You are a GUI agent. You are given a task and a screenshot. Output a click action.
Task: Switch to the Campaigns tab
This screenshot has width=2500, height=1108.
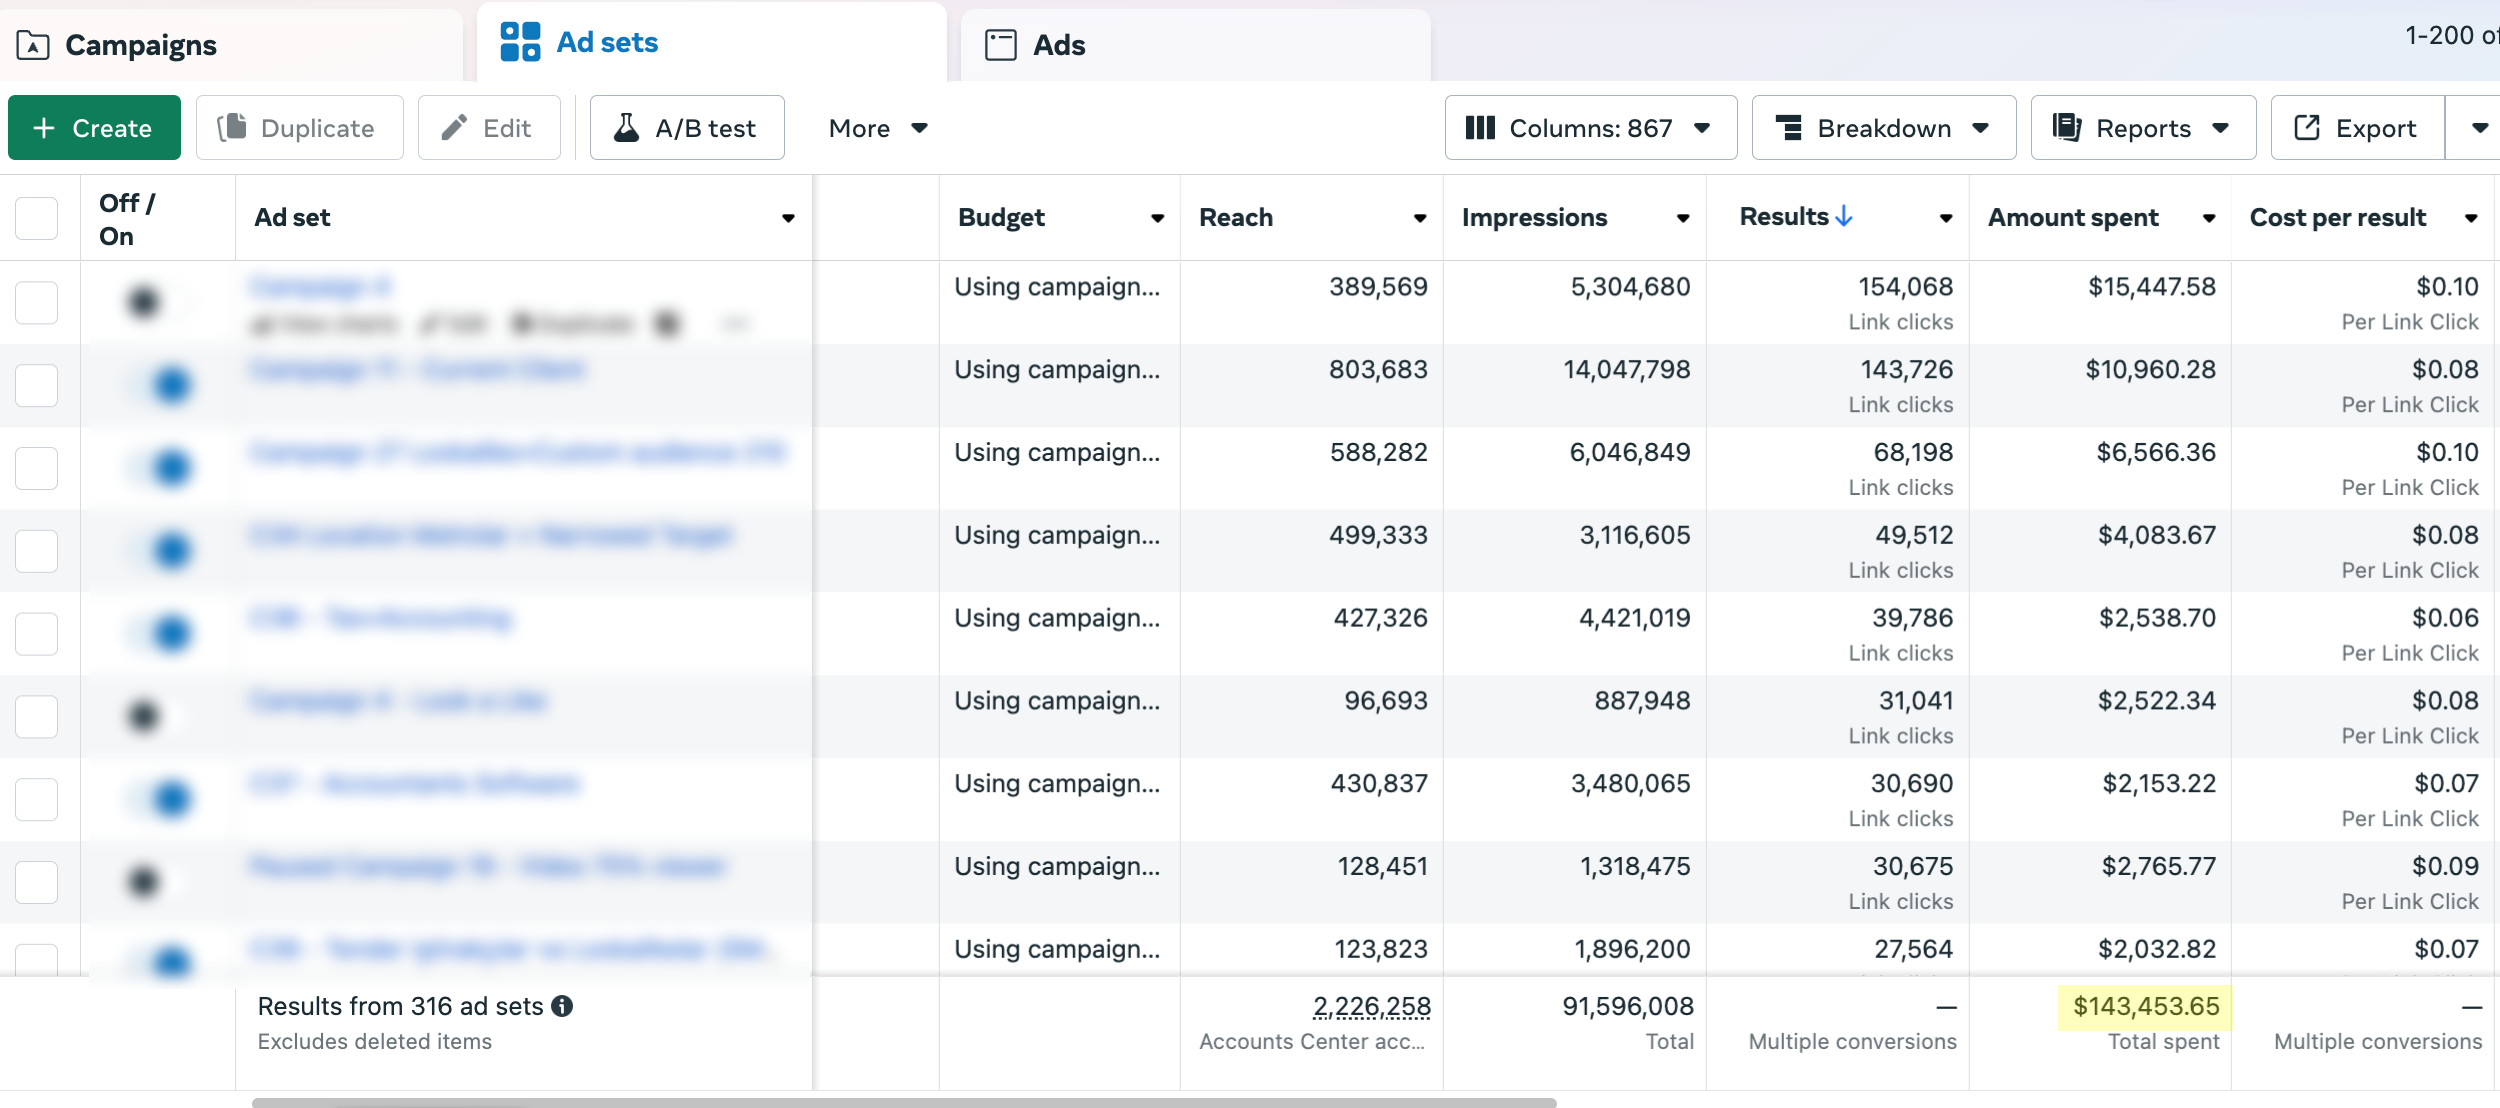(140, 46)
